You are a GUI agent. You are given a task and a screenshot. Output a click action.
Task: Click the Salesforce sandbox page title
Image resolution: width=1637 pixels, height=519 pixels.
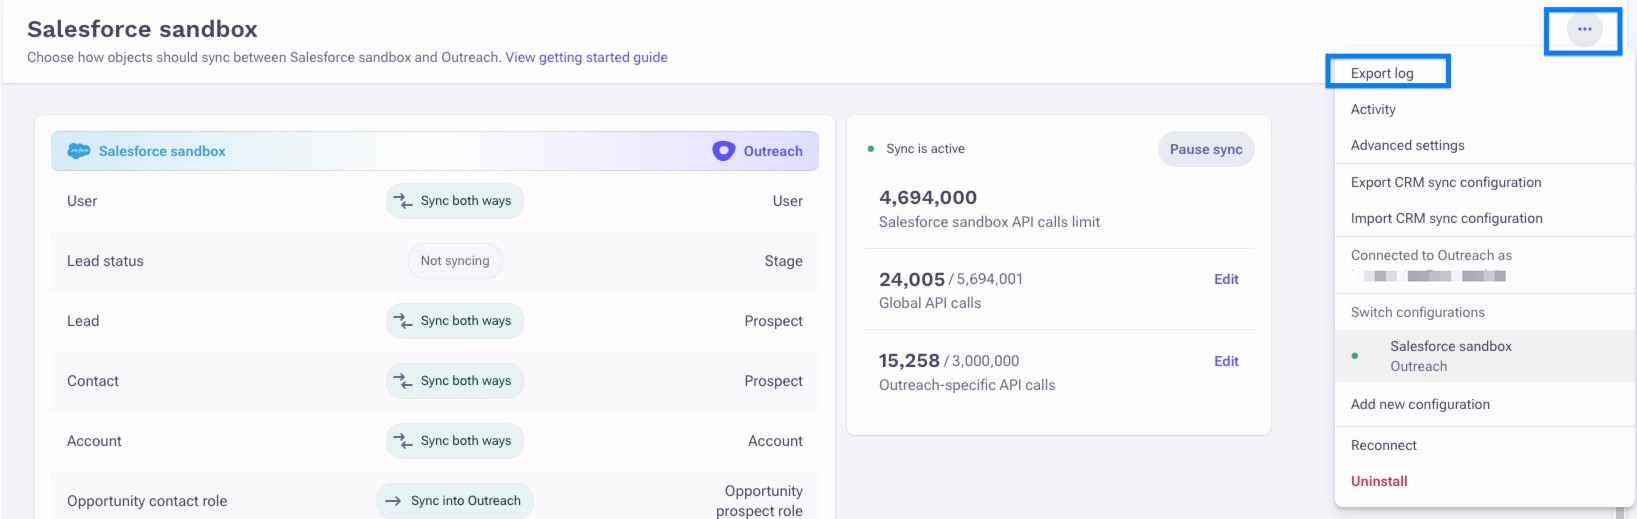[x=142, y=29]
